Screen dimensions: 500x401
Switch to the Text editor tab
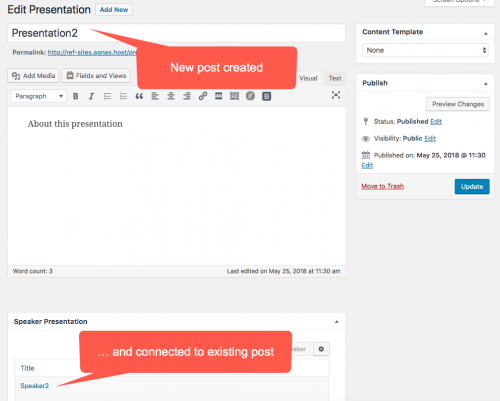(x=335, y=79)
